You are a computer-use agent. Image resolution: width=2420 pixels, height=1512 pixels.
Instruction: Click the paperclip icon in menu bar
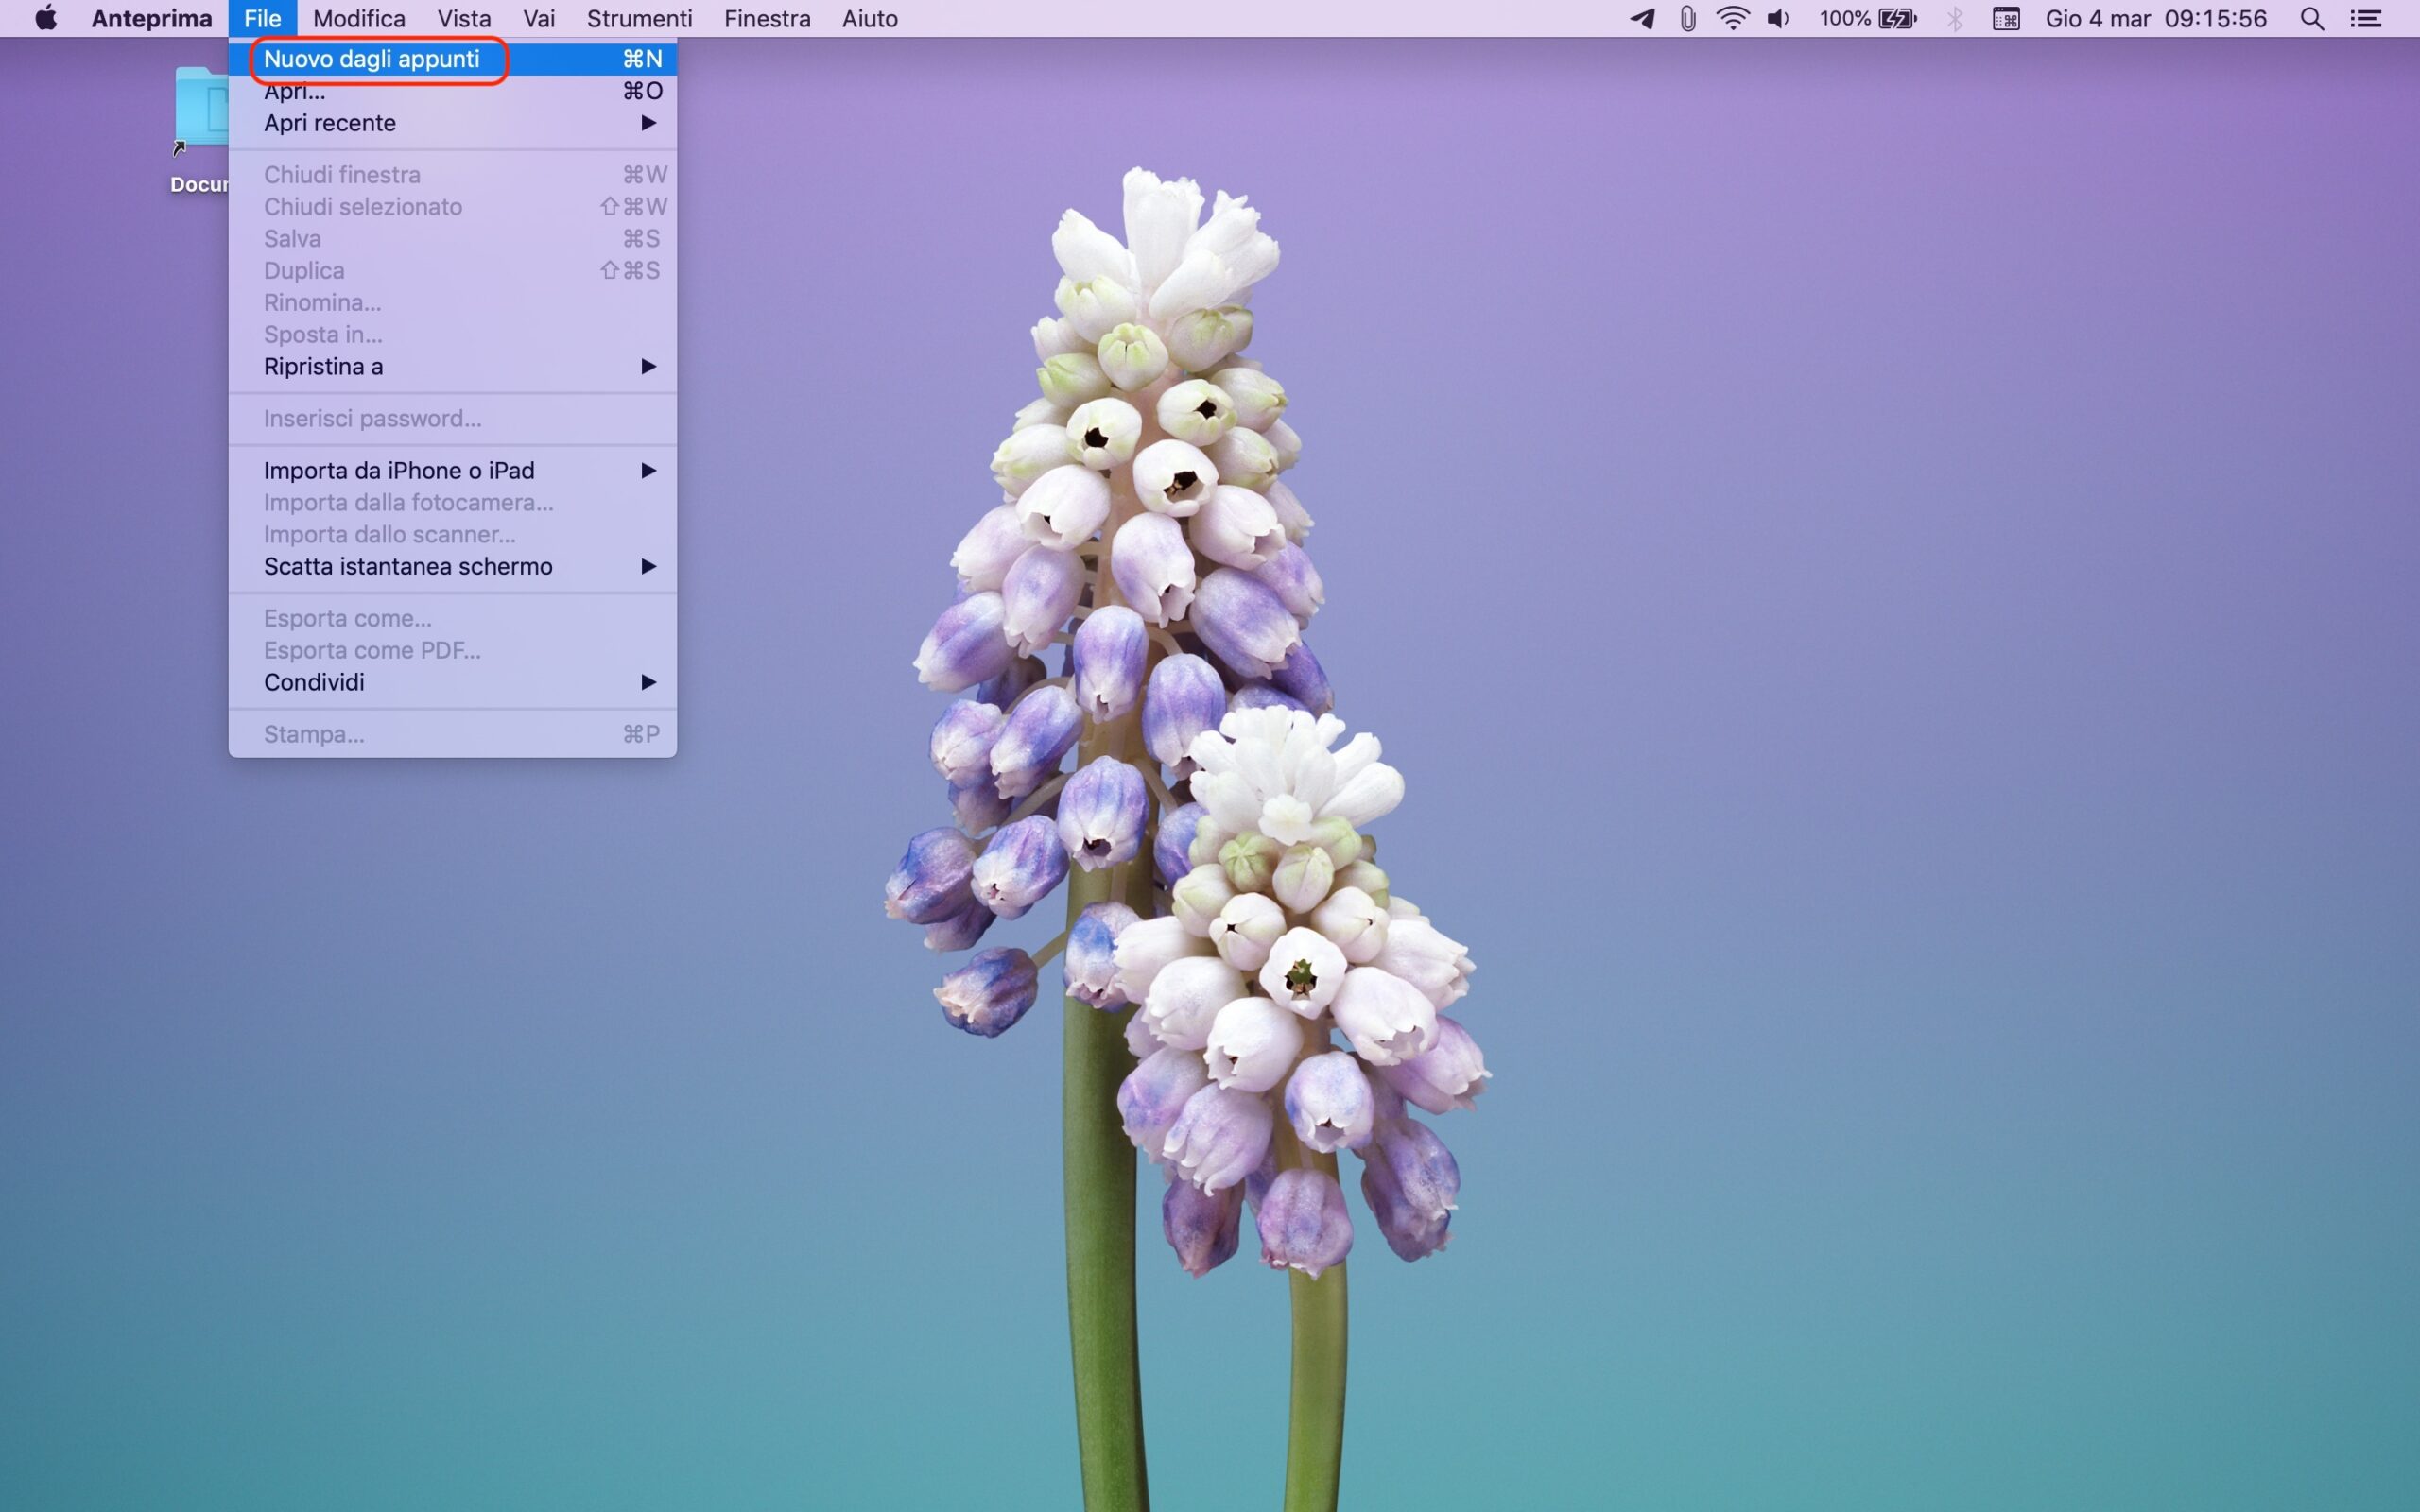click(1687, 18)
